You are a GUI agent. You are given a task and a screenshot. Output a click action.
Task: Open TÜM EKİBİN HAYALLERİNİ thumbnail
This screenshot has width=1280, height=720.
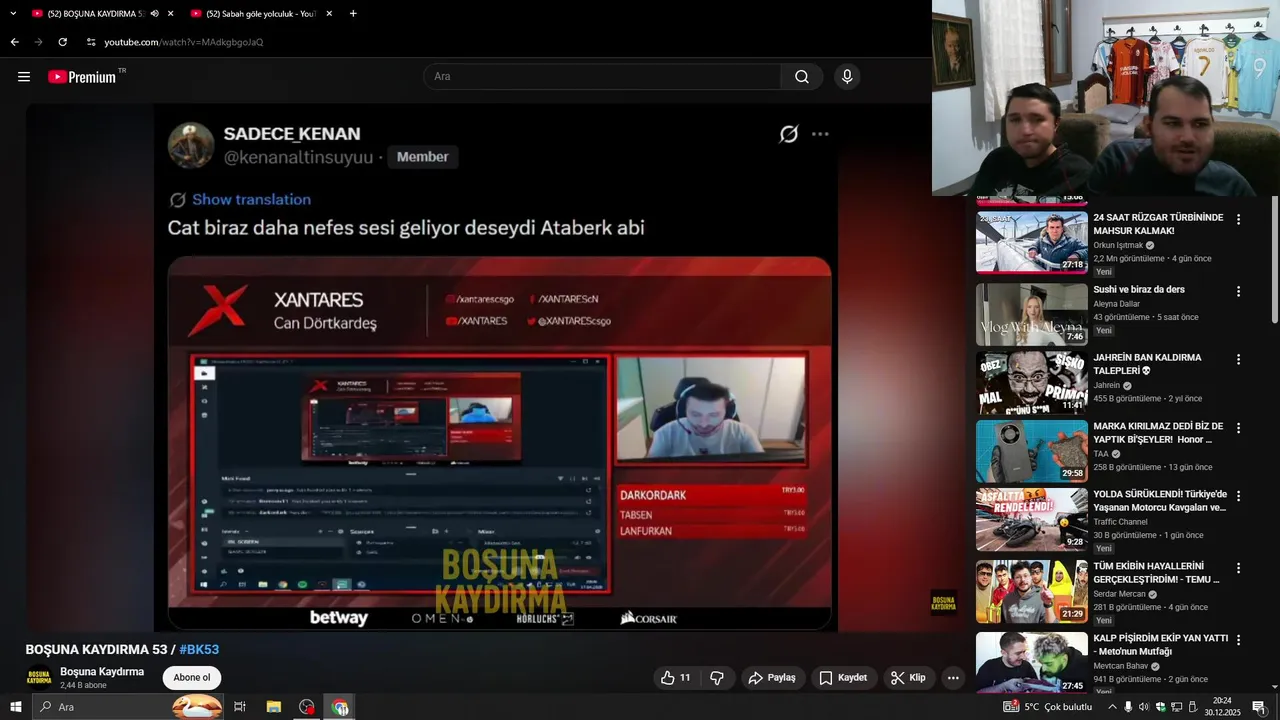click(1032, 591)
